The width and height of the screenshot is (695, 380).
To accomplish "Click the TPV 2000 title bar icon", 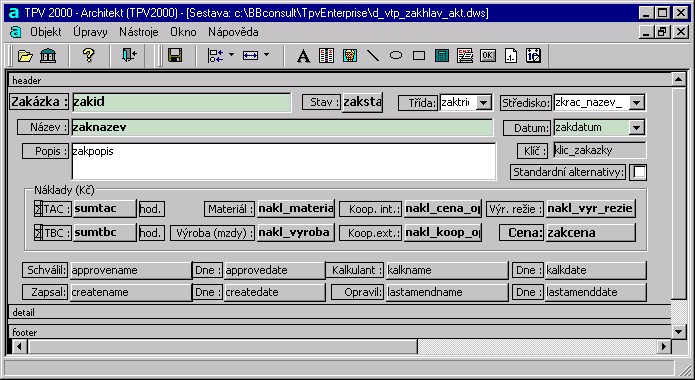I will click(14, 13).
